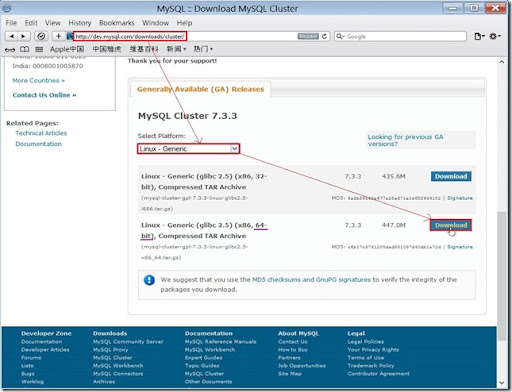Open Site Map footer link
Screen dimensions: 512x392
click(290, 374)
